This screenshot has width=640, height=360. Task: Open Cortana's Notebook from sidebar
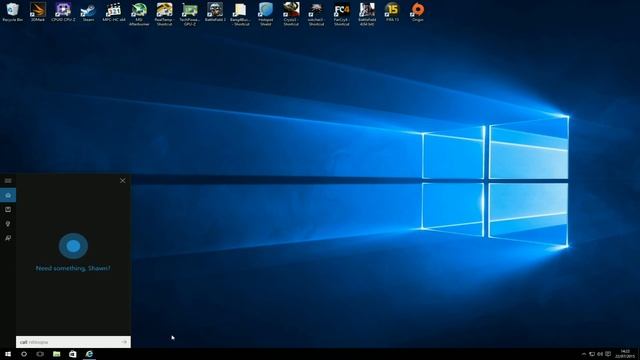coord(8,209)
